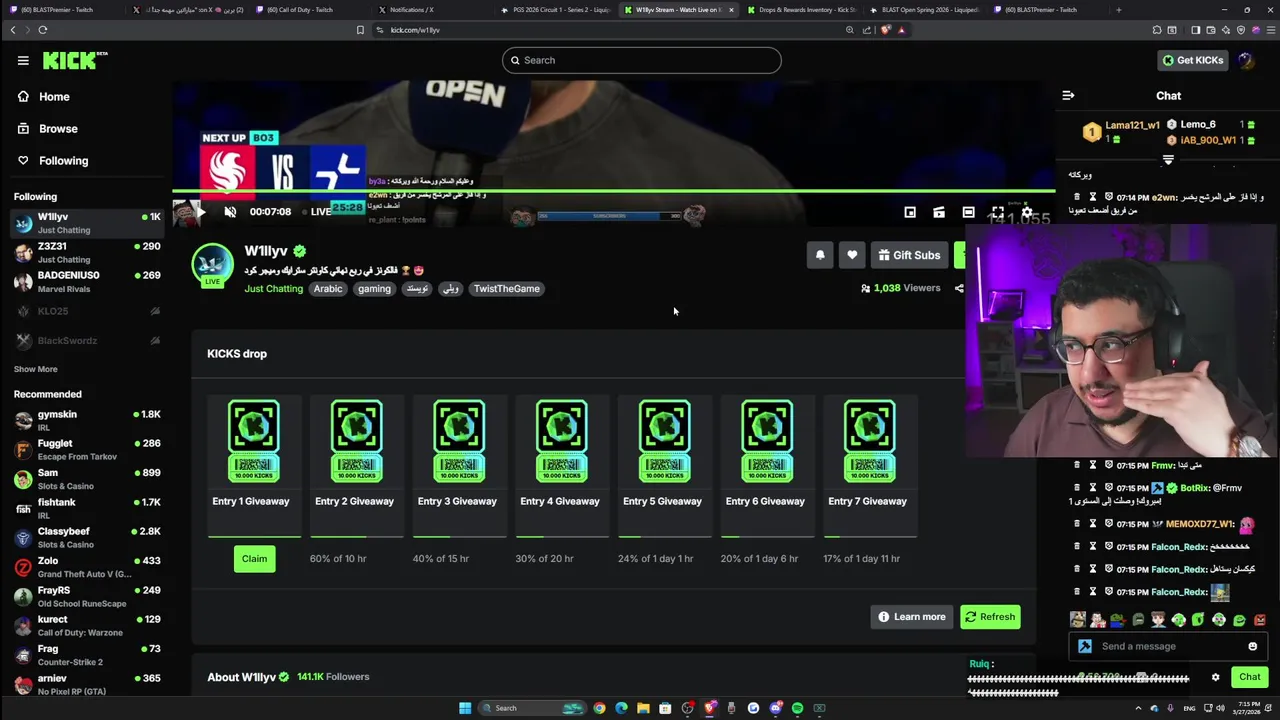
Task: Open video player settings gear
Action: click(x=1027, y=212)
